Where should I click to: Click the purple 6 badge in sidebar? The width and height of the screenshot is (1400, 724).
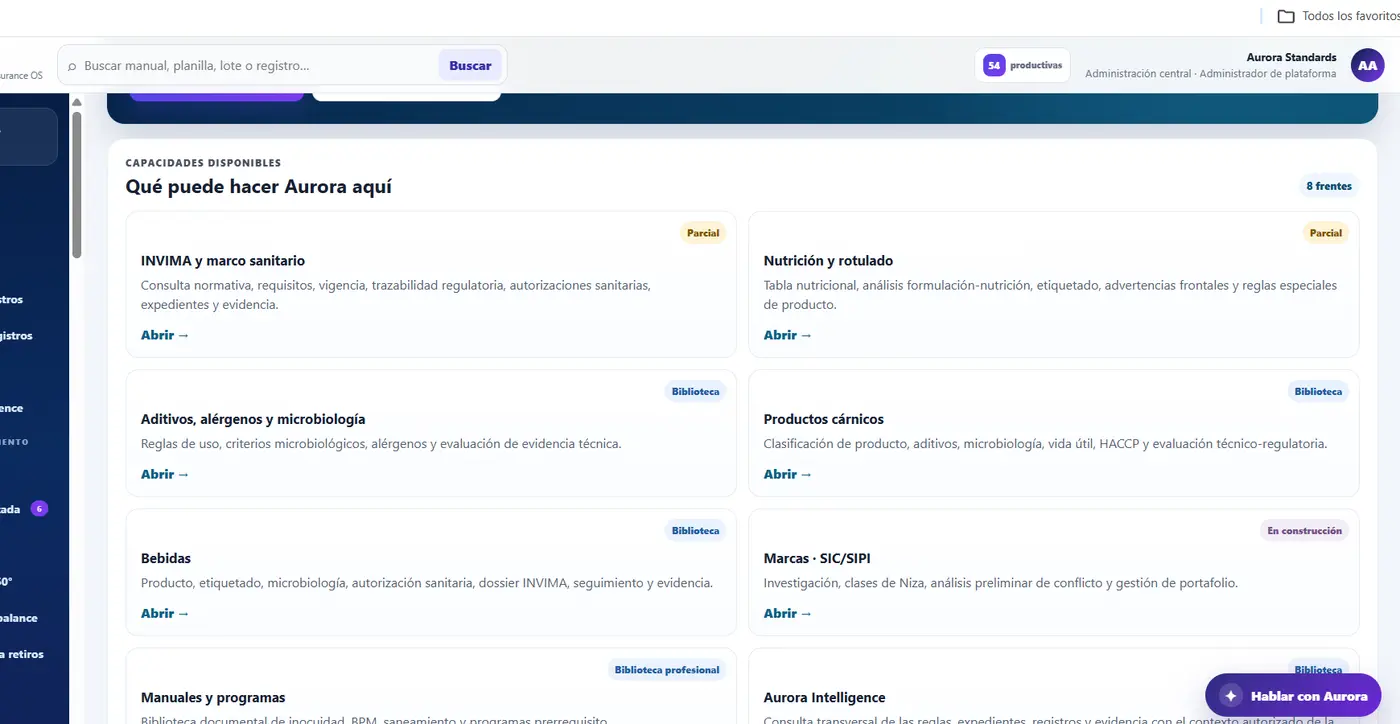[39, 508]
